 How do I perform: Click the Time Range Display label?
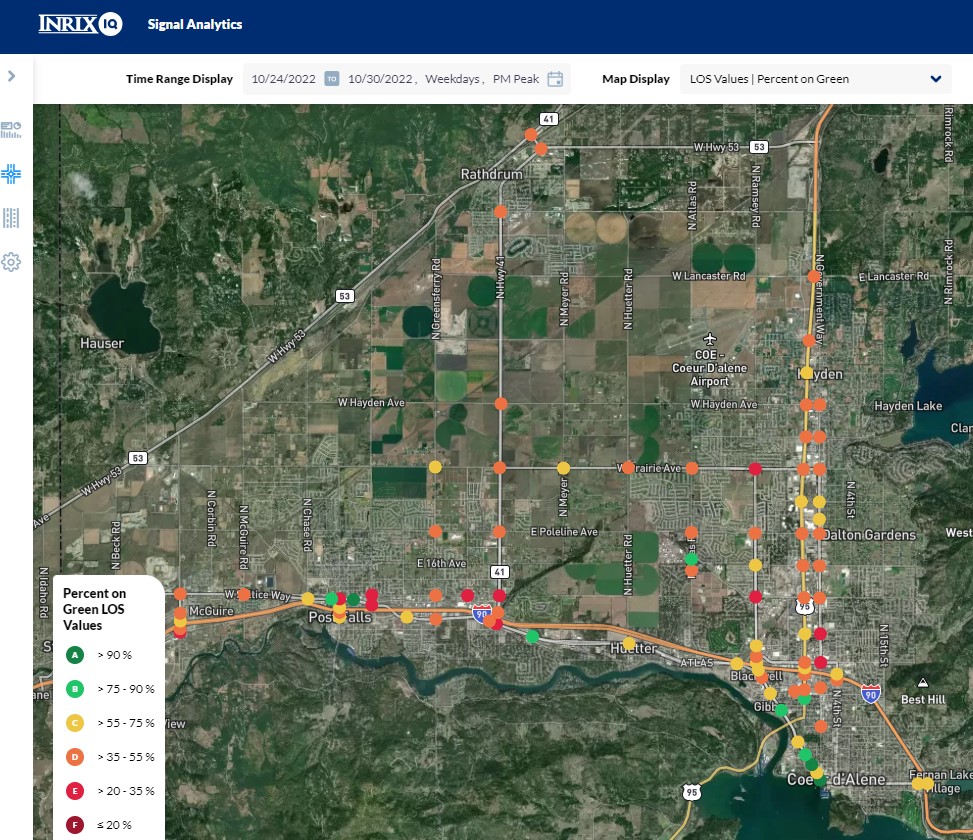[179, 79]
